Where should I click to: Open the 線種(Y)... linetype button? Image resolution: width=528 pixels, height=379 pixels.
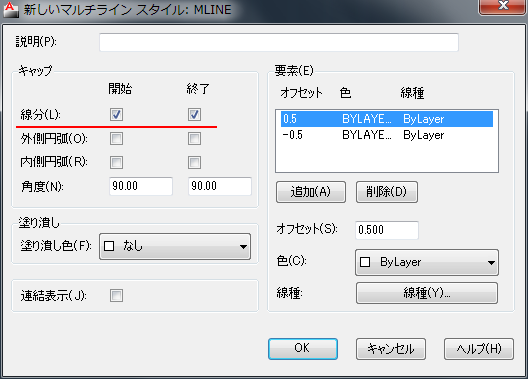427,293
